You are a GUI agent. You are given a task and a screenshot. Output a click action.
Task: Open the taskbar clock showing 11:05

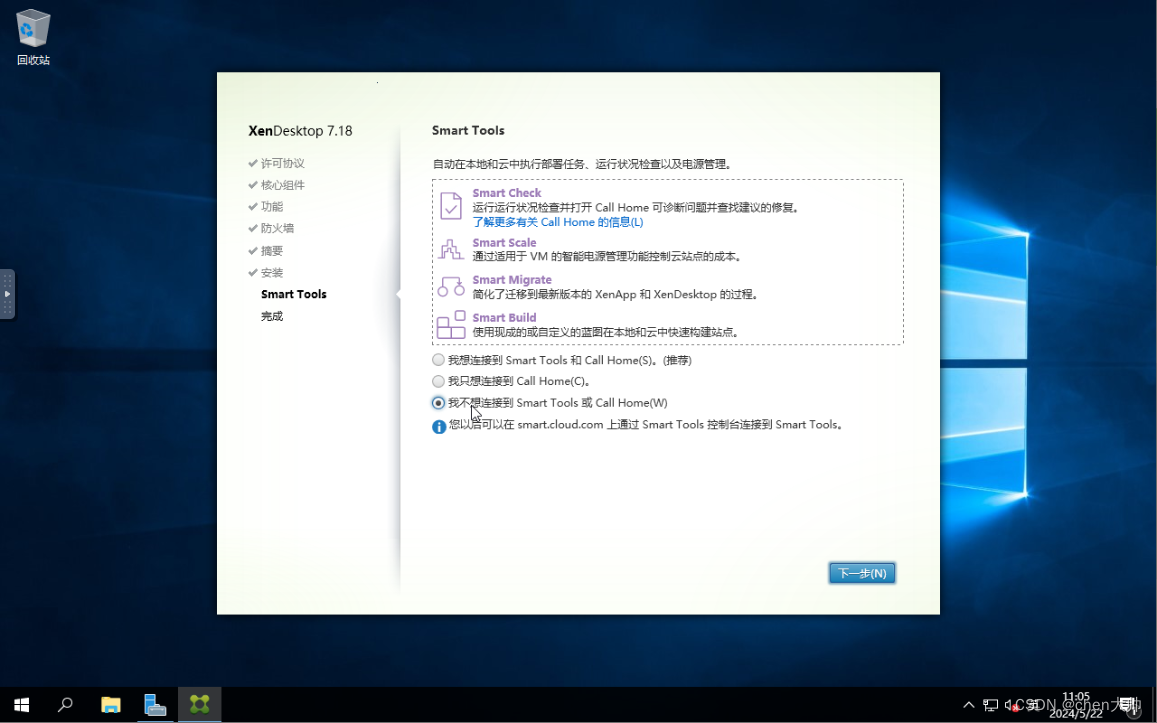pyautogui.click(x=1076, y=705)
